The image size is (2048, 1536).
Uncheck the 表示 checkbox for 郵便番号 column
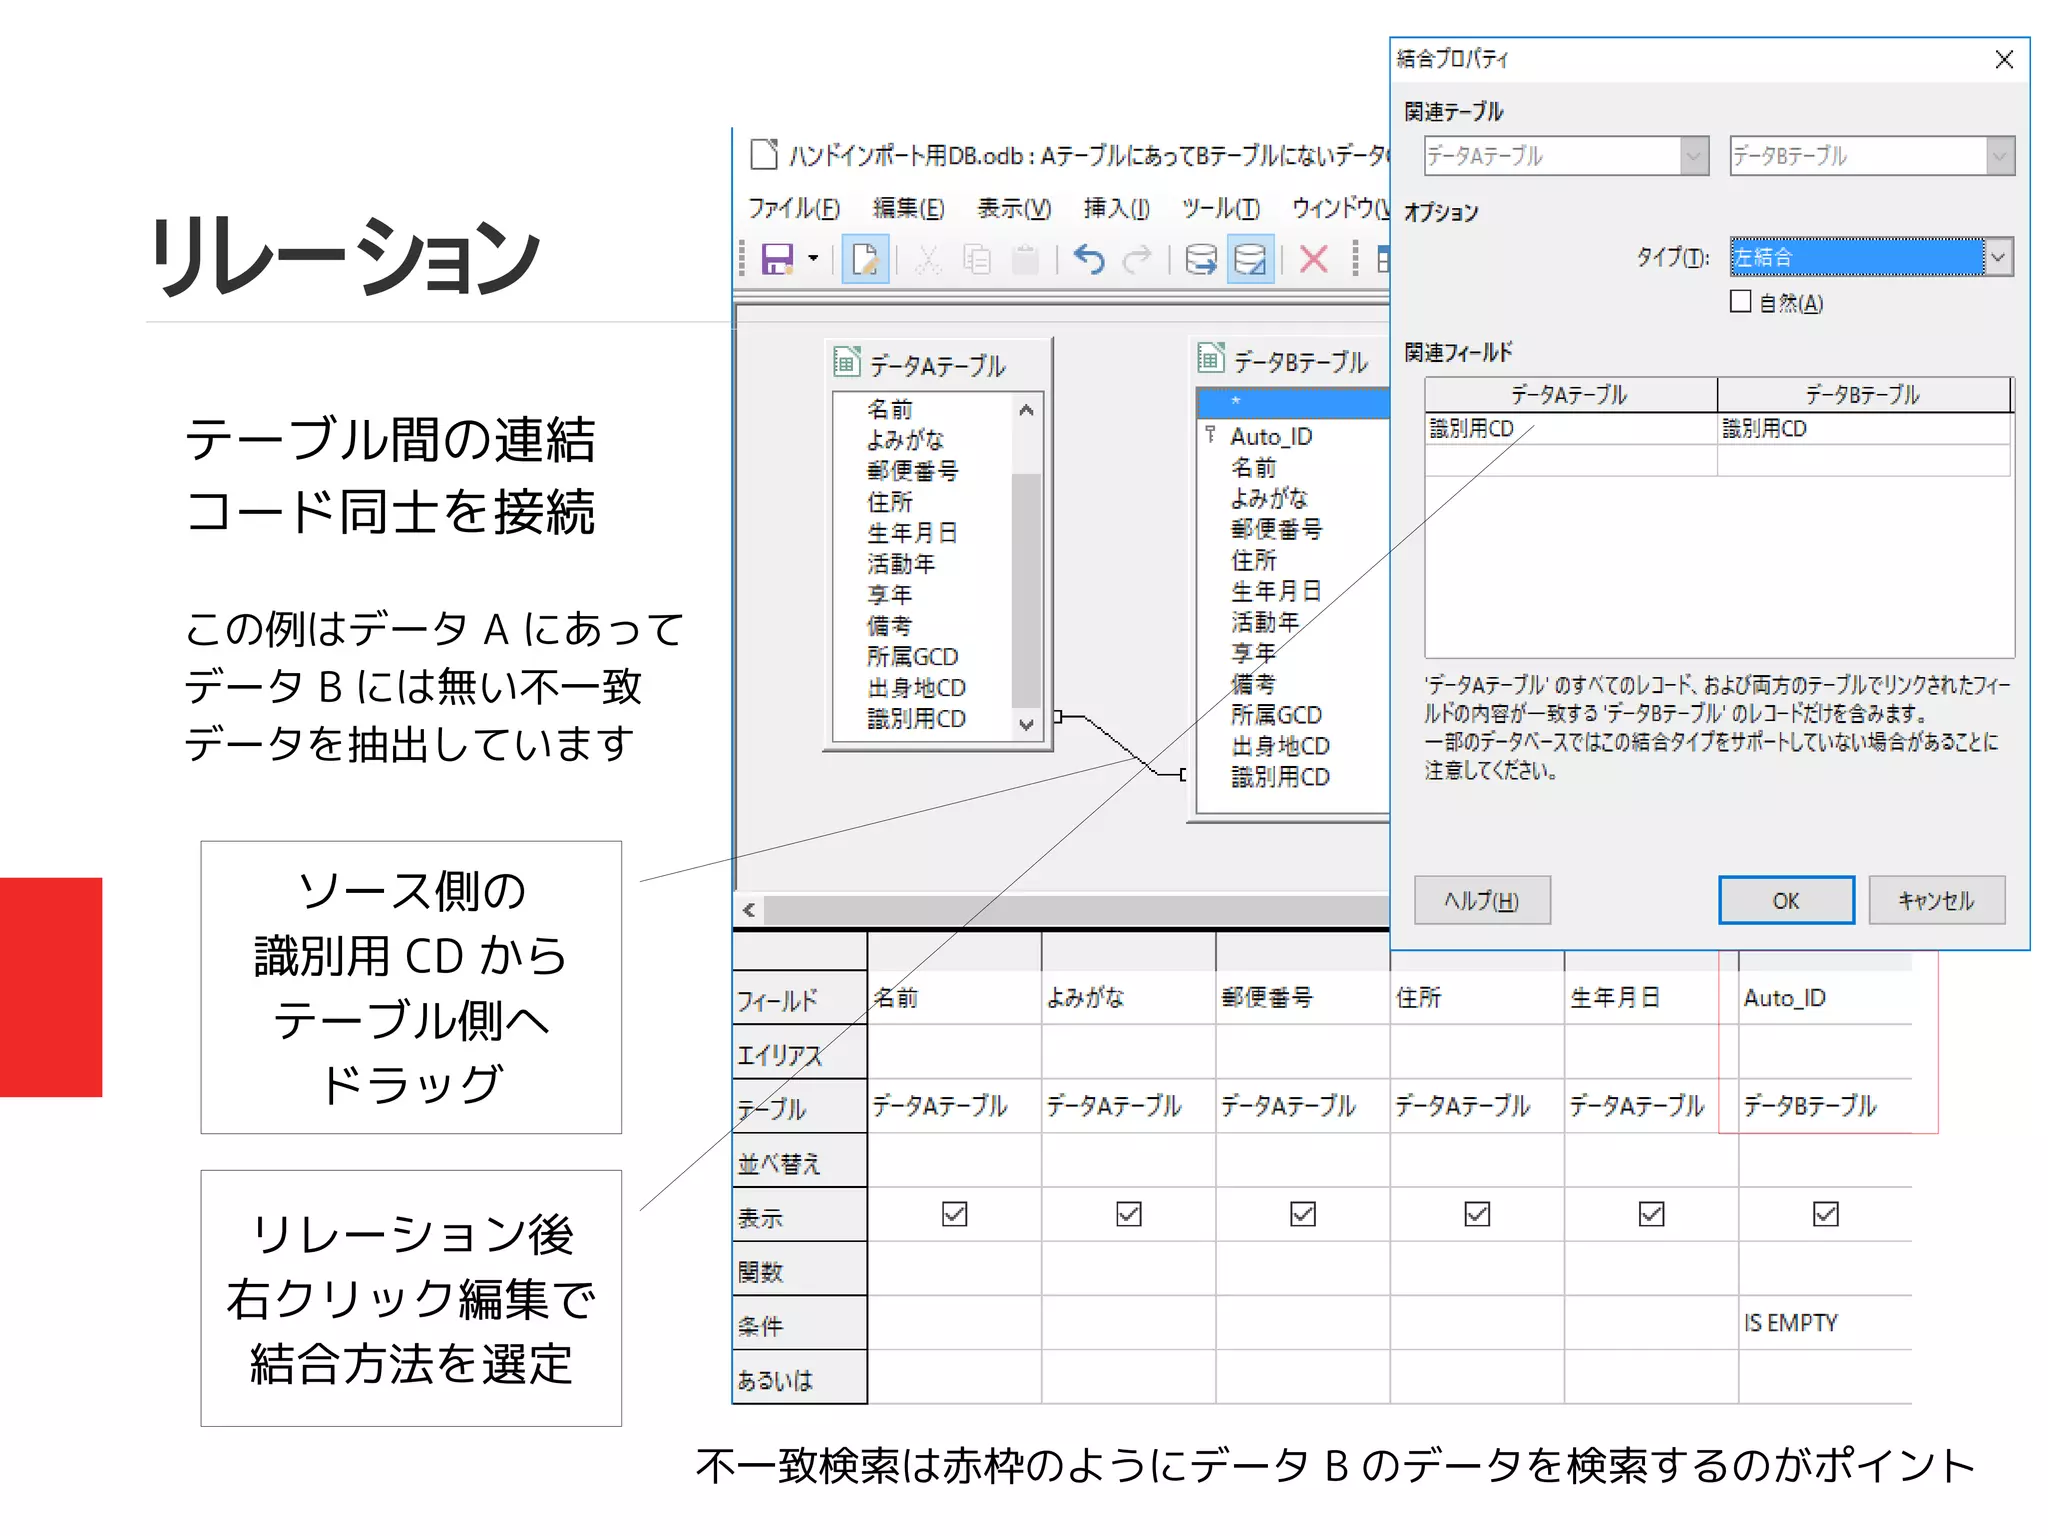(1303, 1214)
